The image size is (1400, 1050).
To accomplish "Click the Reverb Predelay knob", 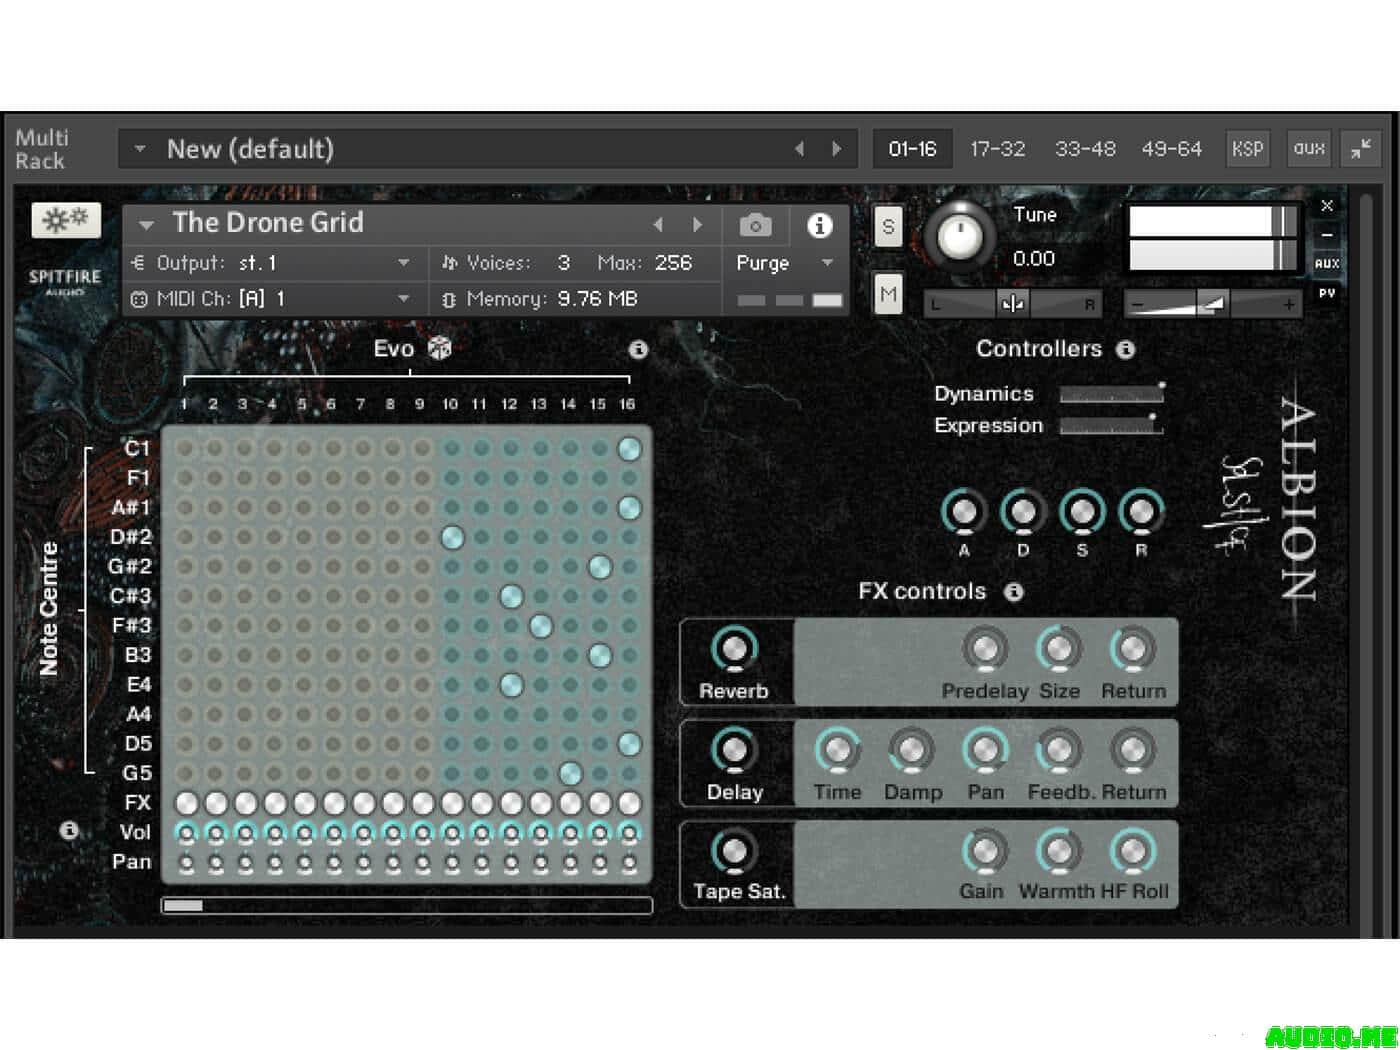I will pyautogui.click(x=985, y=650).
